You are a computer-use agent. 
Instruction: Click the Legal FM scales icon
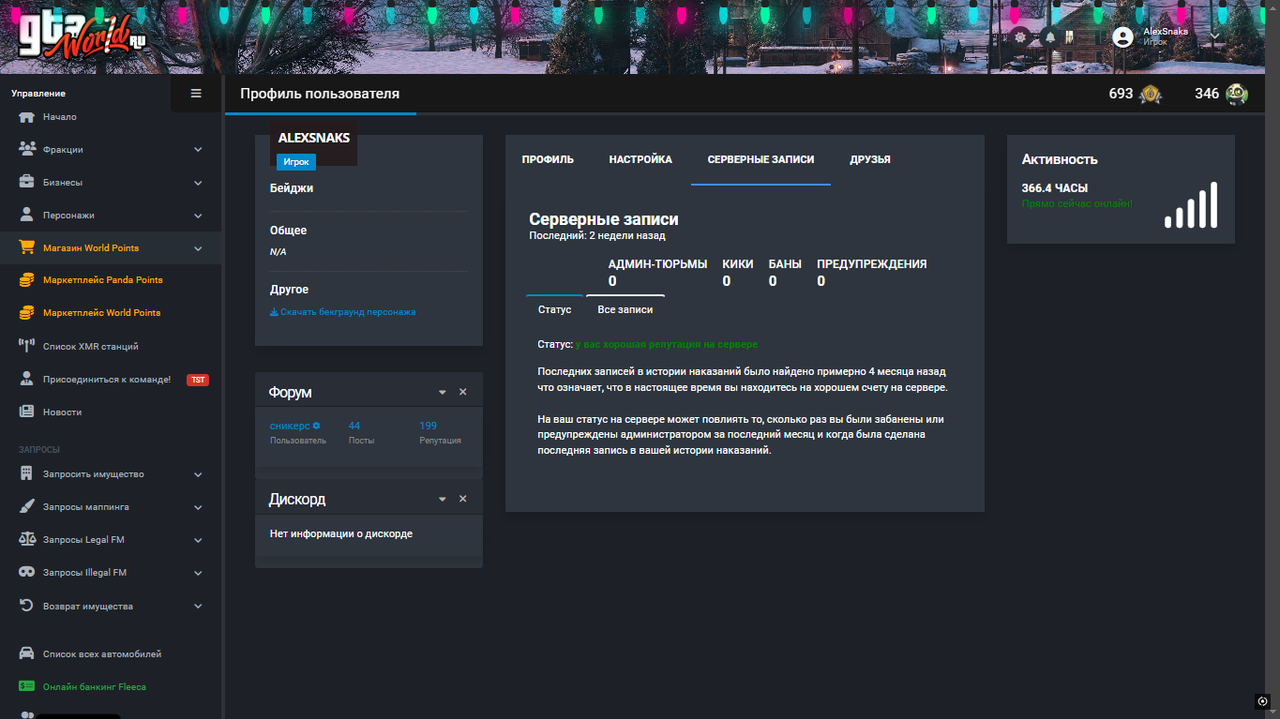coord(27,540)
